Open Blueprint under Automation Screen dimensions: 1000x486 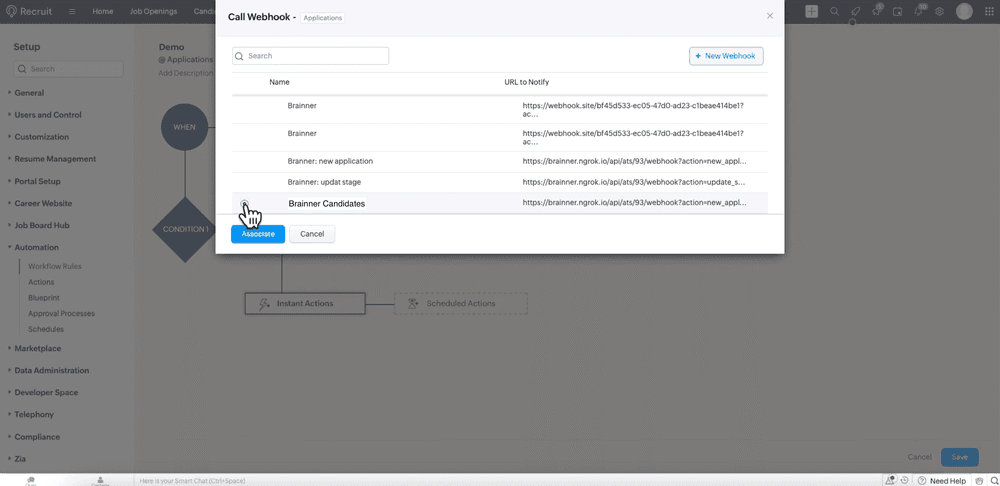tap(44, 297)
